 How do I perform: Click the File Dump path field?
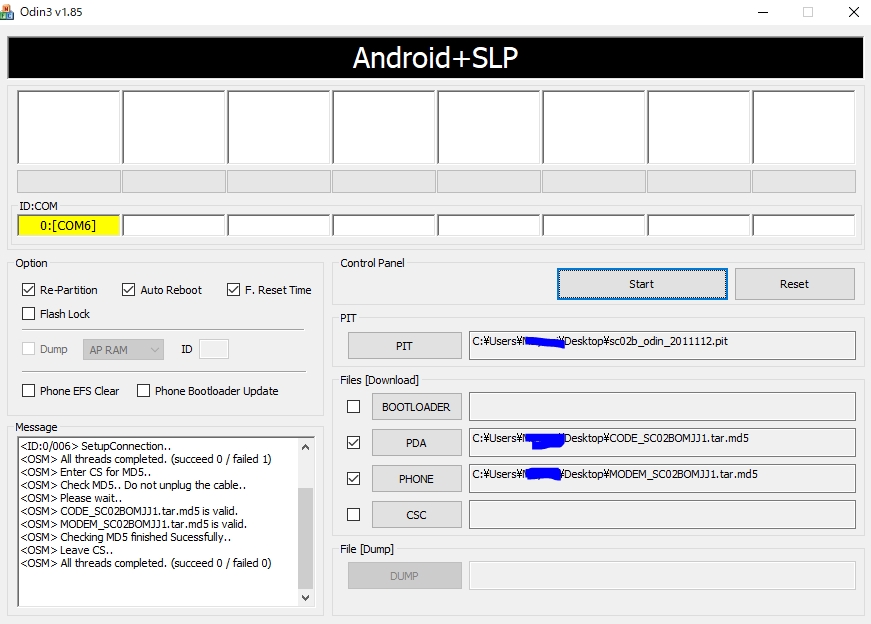coord(662,576)
